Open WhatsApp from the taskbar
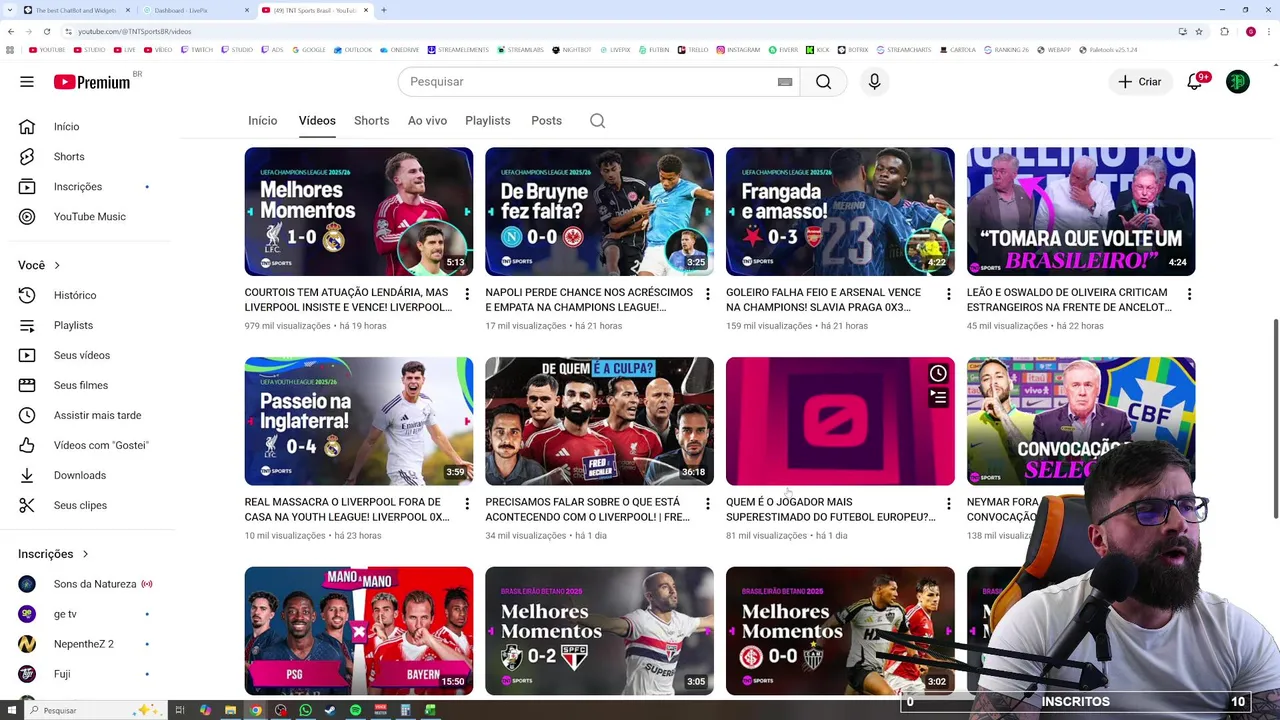Viewport: 1280px width, 720px height. coord(305,710)
